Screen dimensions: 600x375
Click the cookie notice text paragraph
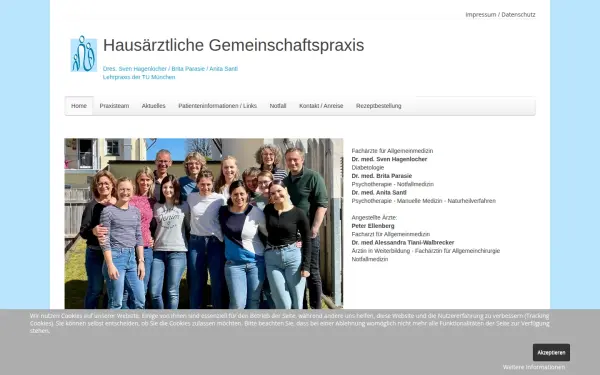(290, 323)
